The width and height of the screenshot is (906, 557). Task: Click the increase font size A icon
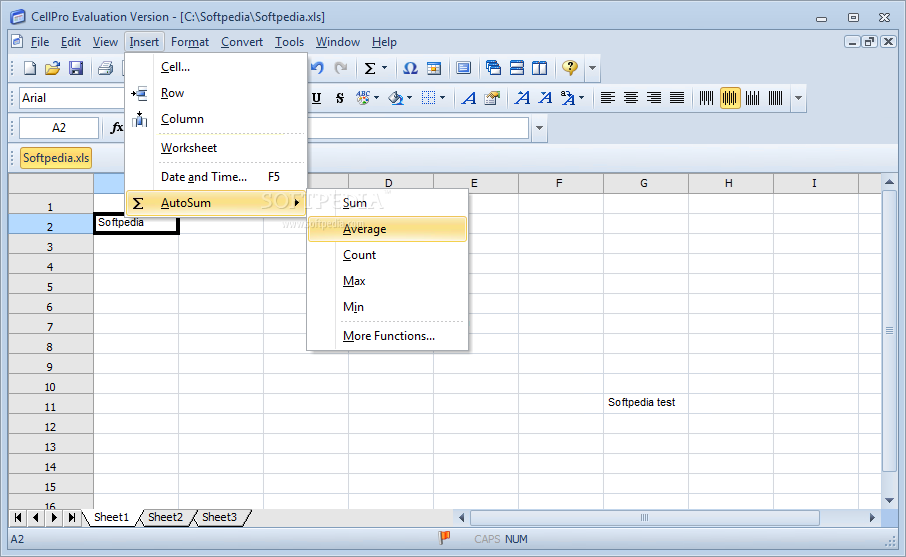(522, 98)
